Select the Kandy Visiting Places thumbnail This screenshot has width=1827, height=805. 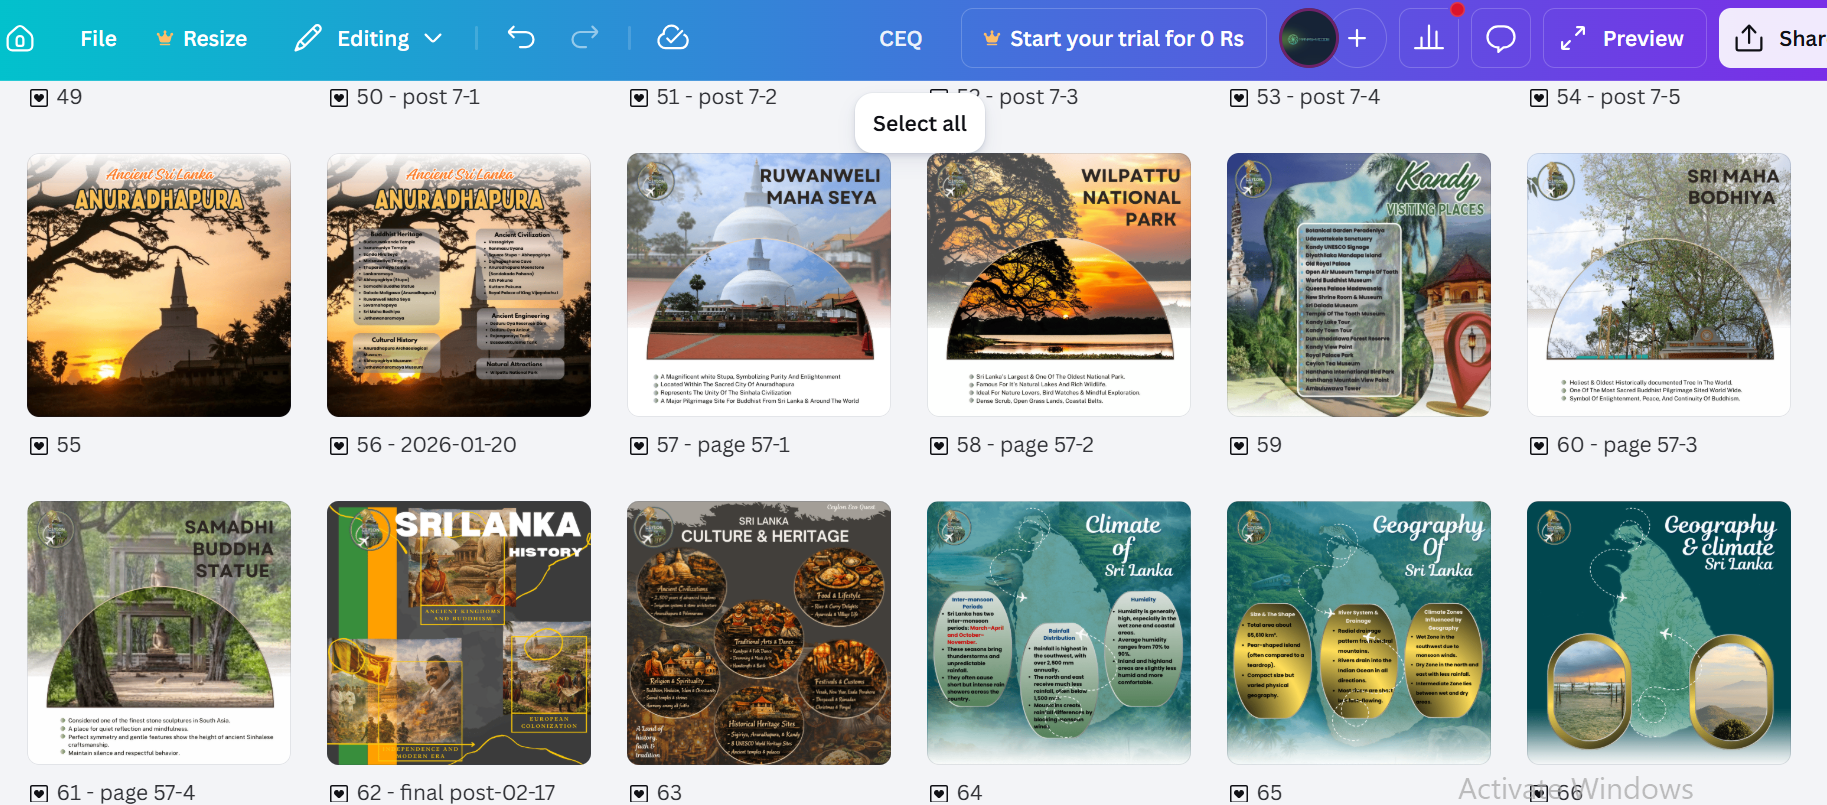click(x=1359, y=285)
